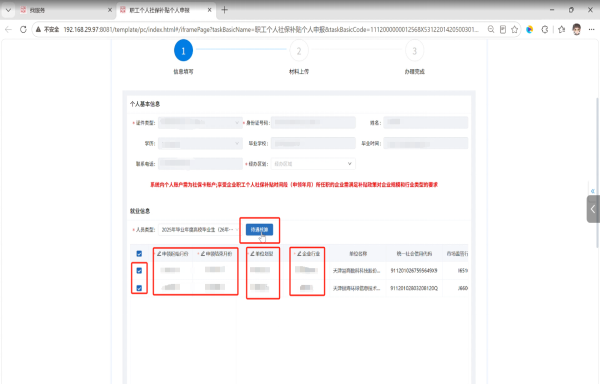
Task: Click the edit pencil icon on 申领起始月份 column
Action: [x=159, y=254]
